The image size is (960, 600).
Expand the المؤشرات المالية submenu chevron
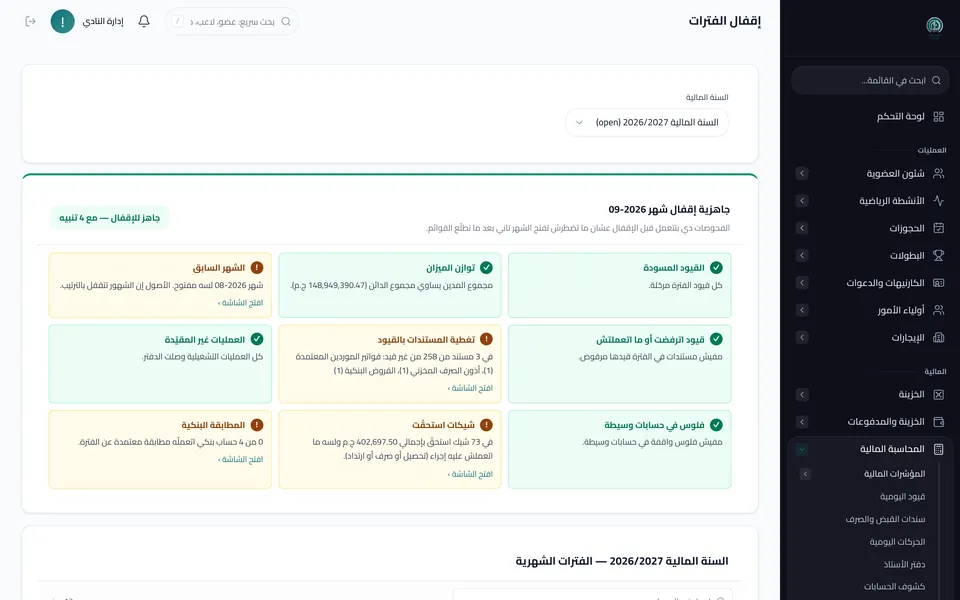(805, 474)
